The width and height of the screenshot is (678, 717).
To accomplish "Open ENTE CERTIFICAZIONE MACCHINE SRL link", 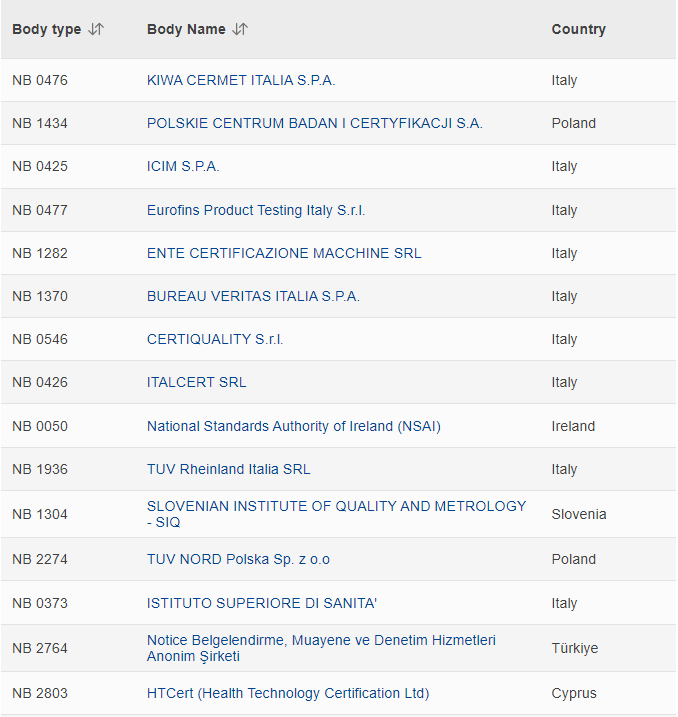I will click(x=284, y=253).
